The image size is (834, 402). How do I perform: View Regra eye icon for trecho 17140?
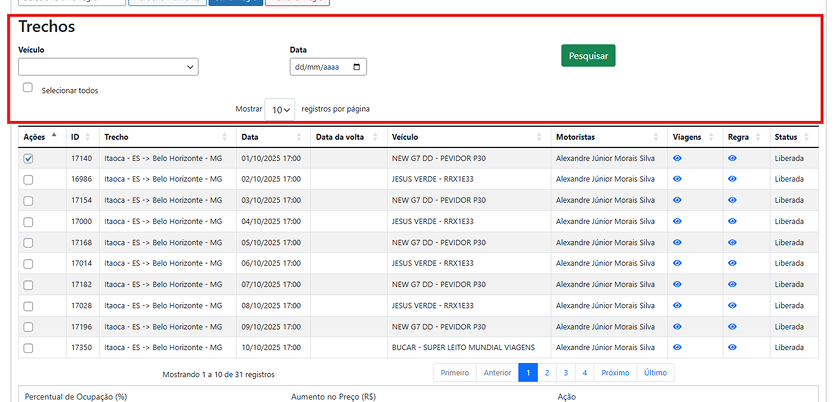pos(732,158)
